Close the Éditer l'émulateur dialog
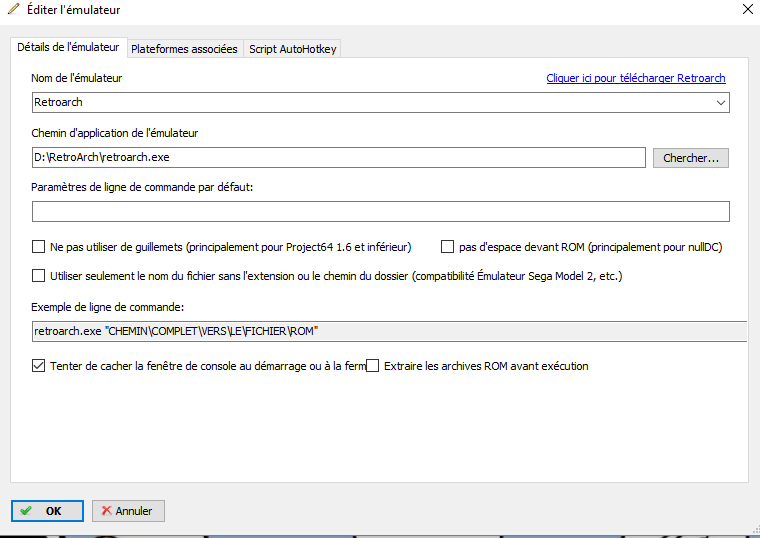Image resolution: width=760 pixels, height=538 pixels. coord(747,9)
